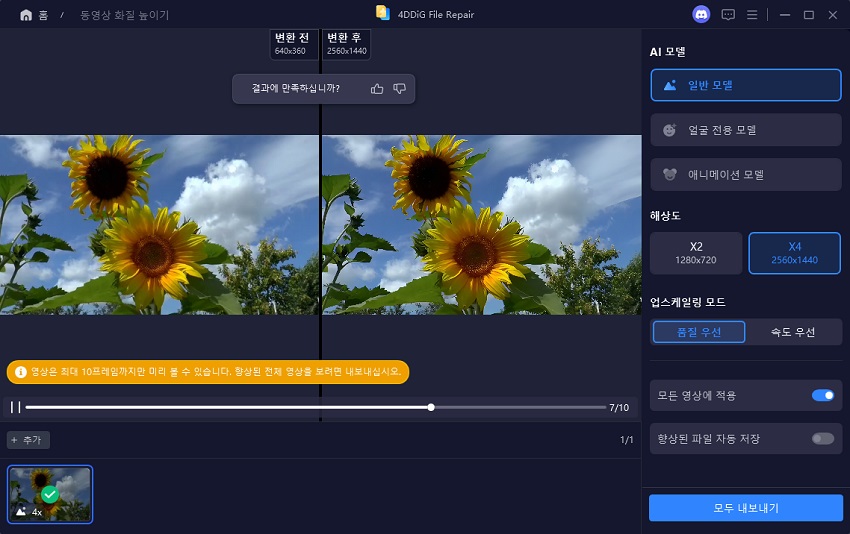This screenshot has height=534, width=850.
Task: Open the Discord community icon
Action: (x=701, y=15)
